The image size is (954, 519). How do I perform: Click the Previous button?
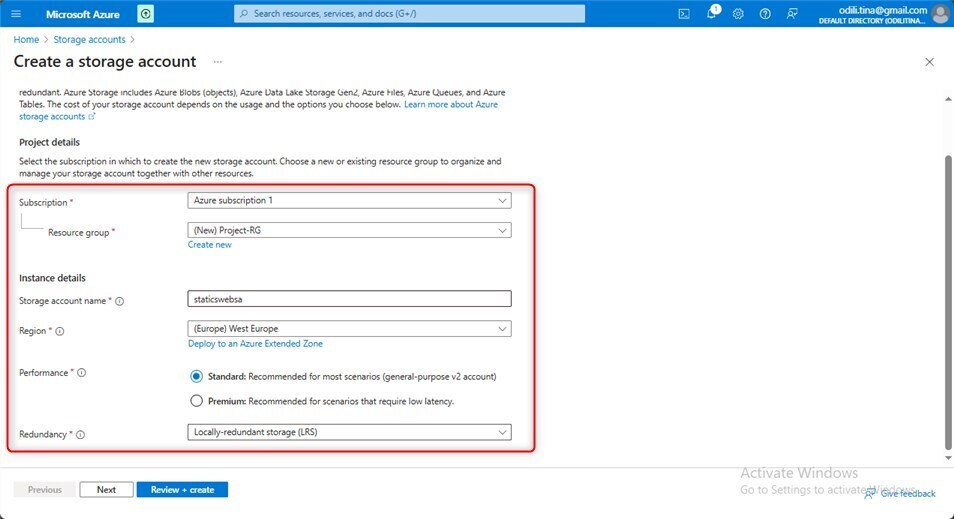[45, 490]
